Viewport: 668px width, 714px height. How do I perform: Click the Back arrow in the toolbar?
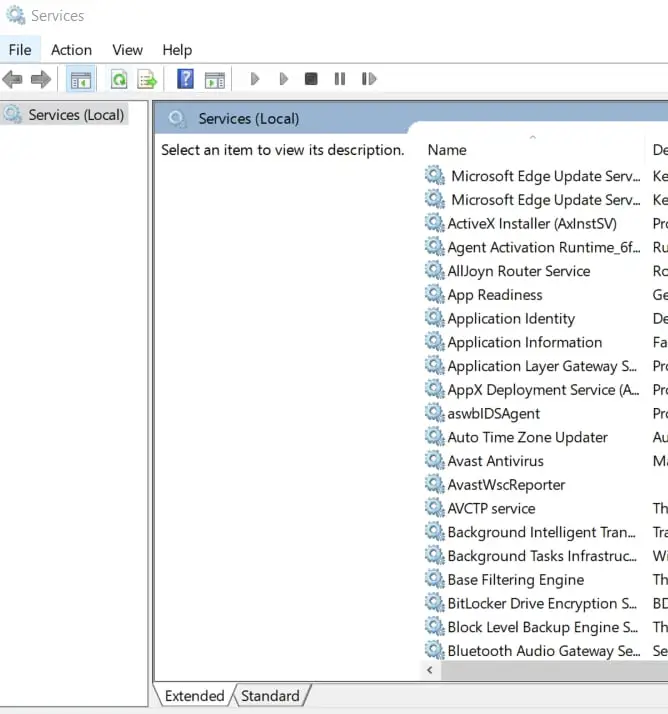12,80
